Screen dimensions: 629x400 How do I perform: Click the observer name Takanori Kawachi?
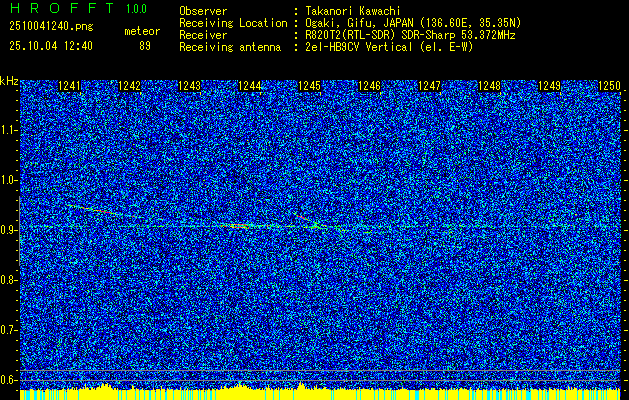353,11
